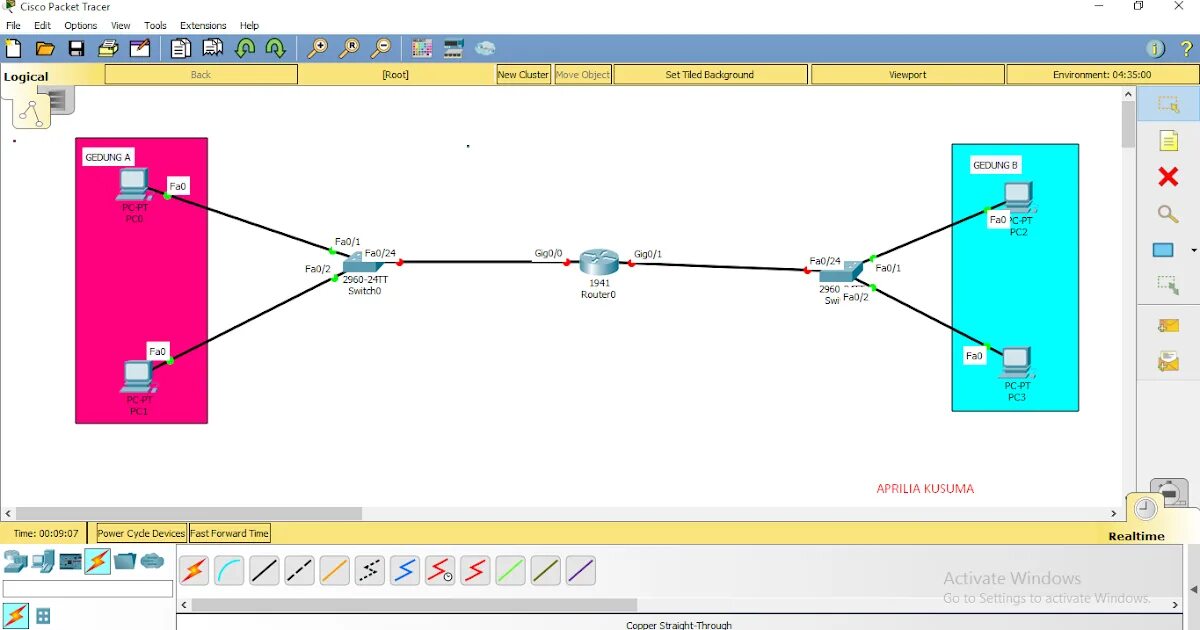This screenshot has height=630, width=1200.
Task: Pick the Copper Straight-Through cable
Action: tap(264, 571)
